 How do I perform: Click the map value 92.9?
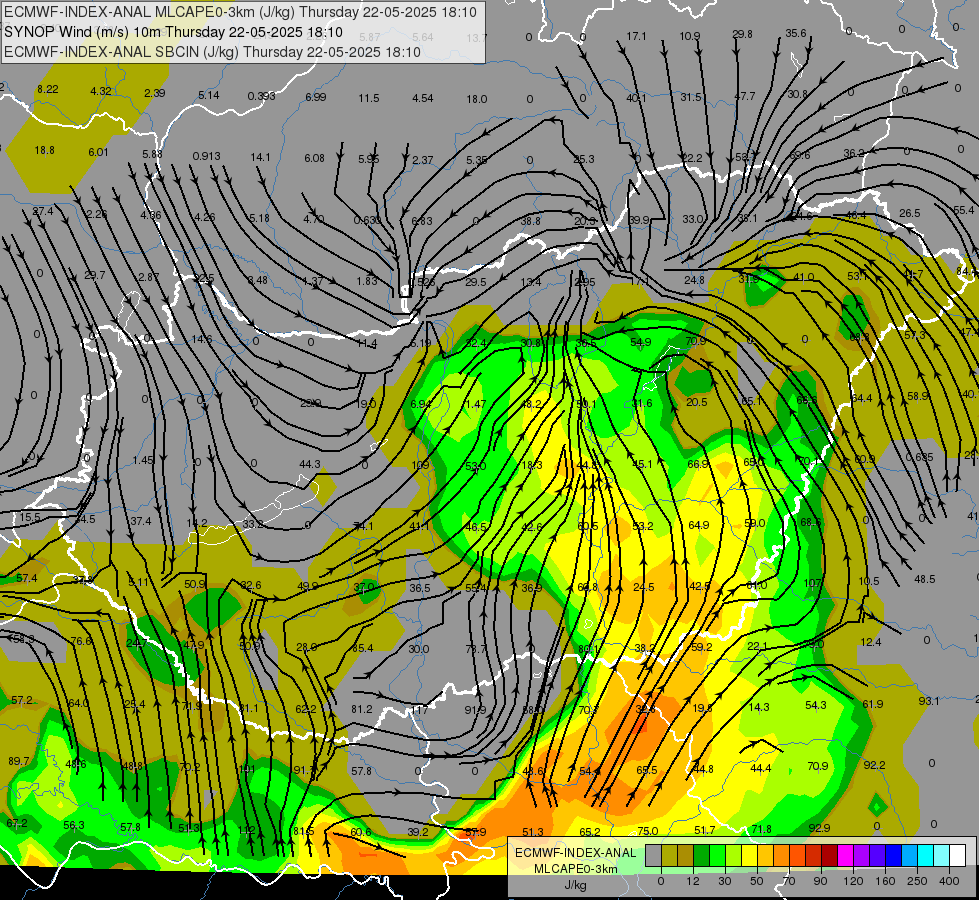tap(819, 828)
